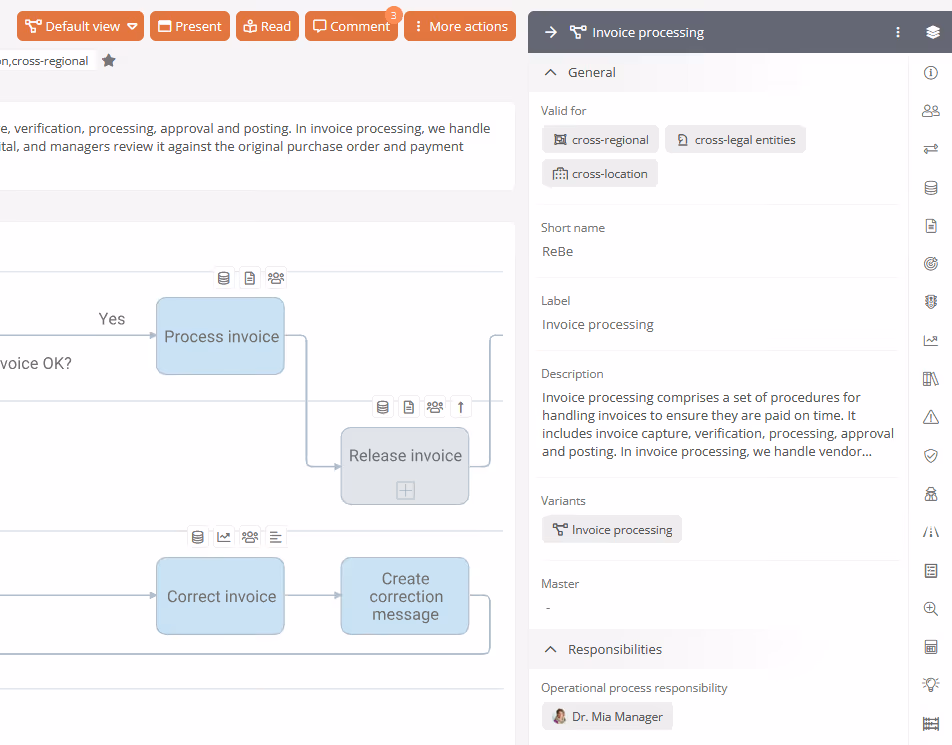Click the cross-regional tag
This screenshot has height=745, width=952.
click(x=600, y=140)
